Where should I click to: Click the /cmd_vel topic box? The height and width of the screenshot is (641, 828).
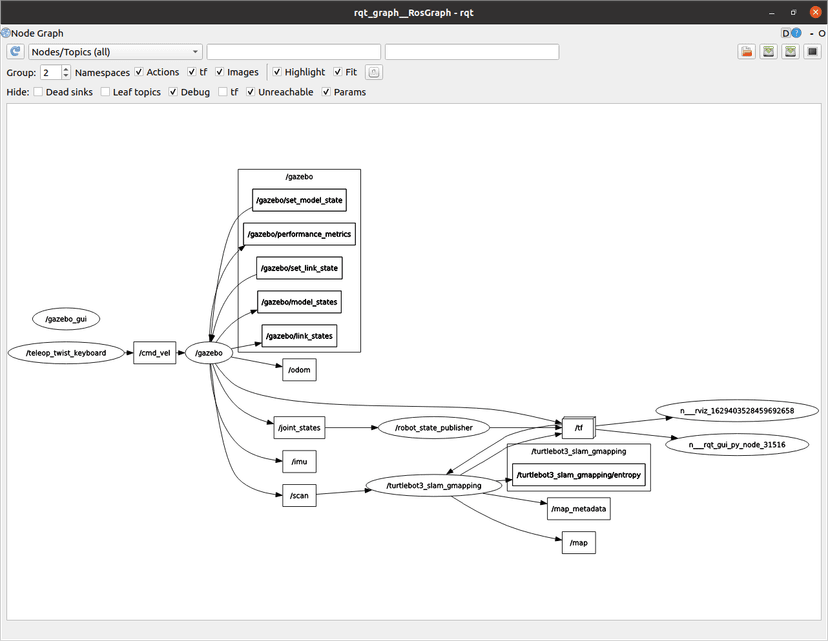pyautogui.click(x=154, y=353)
